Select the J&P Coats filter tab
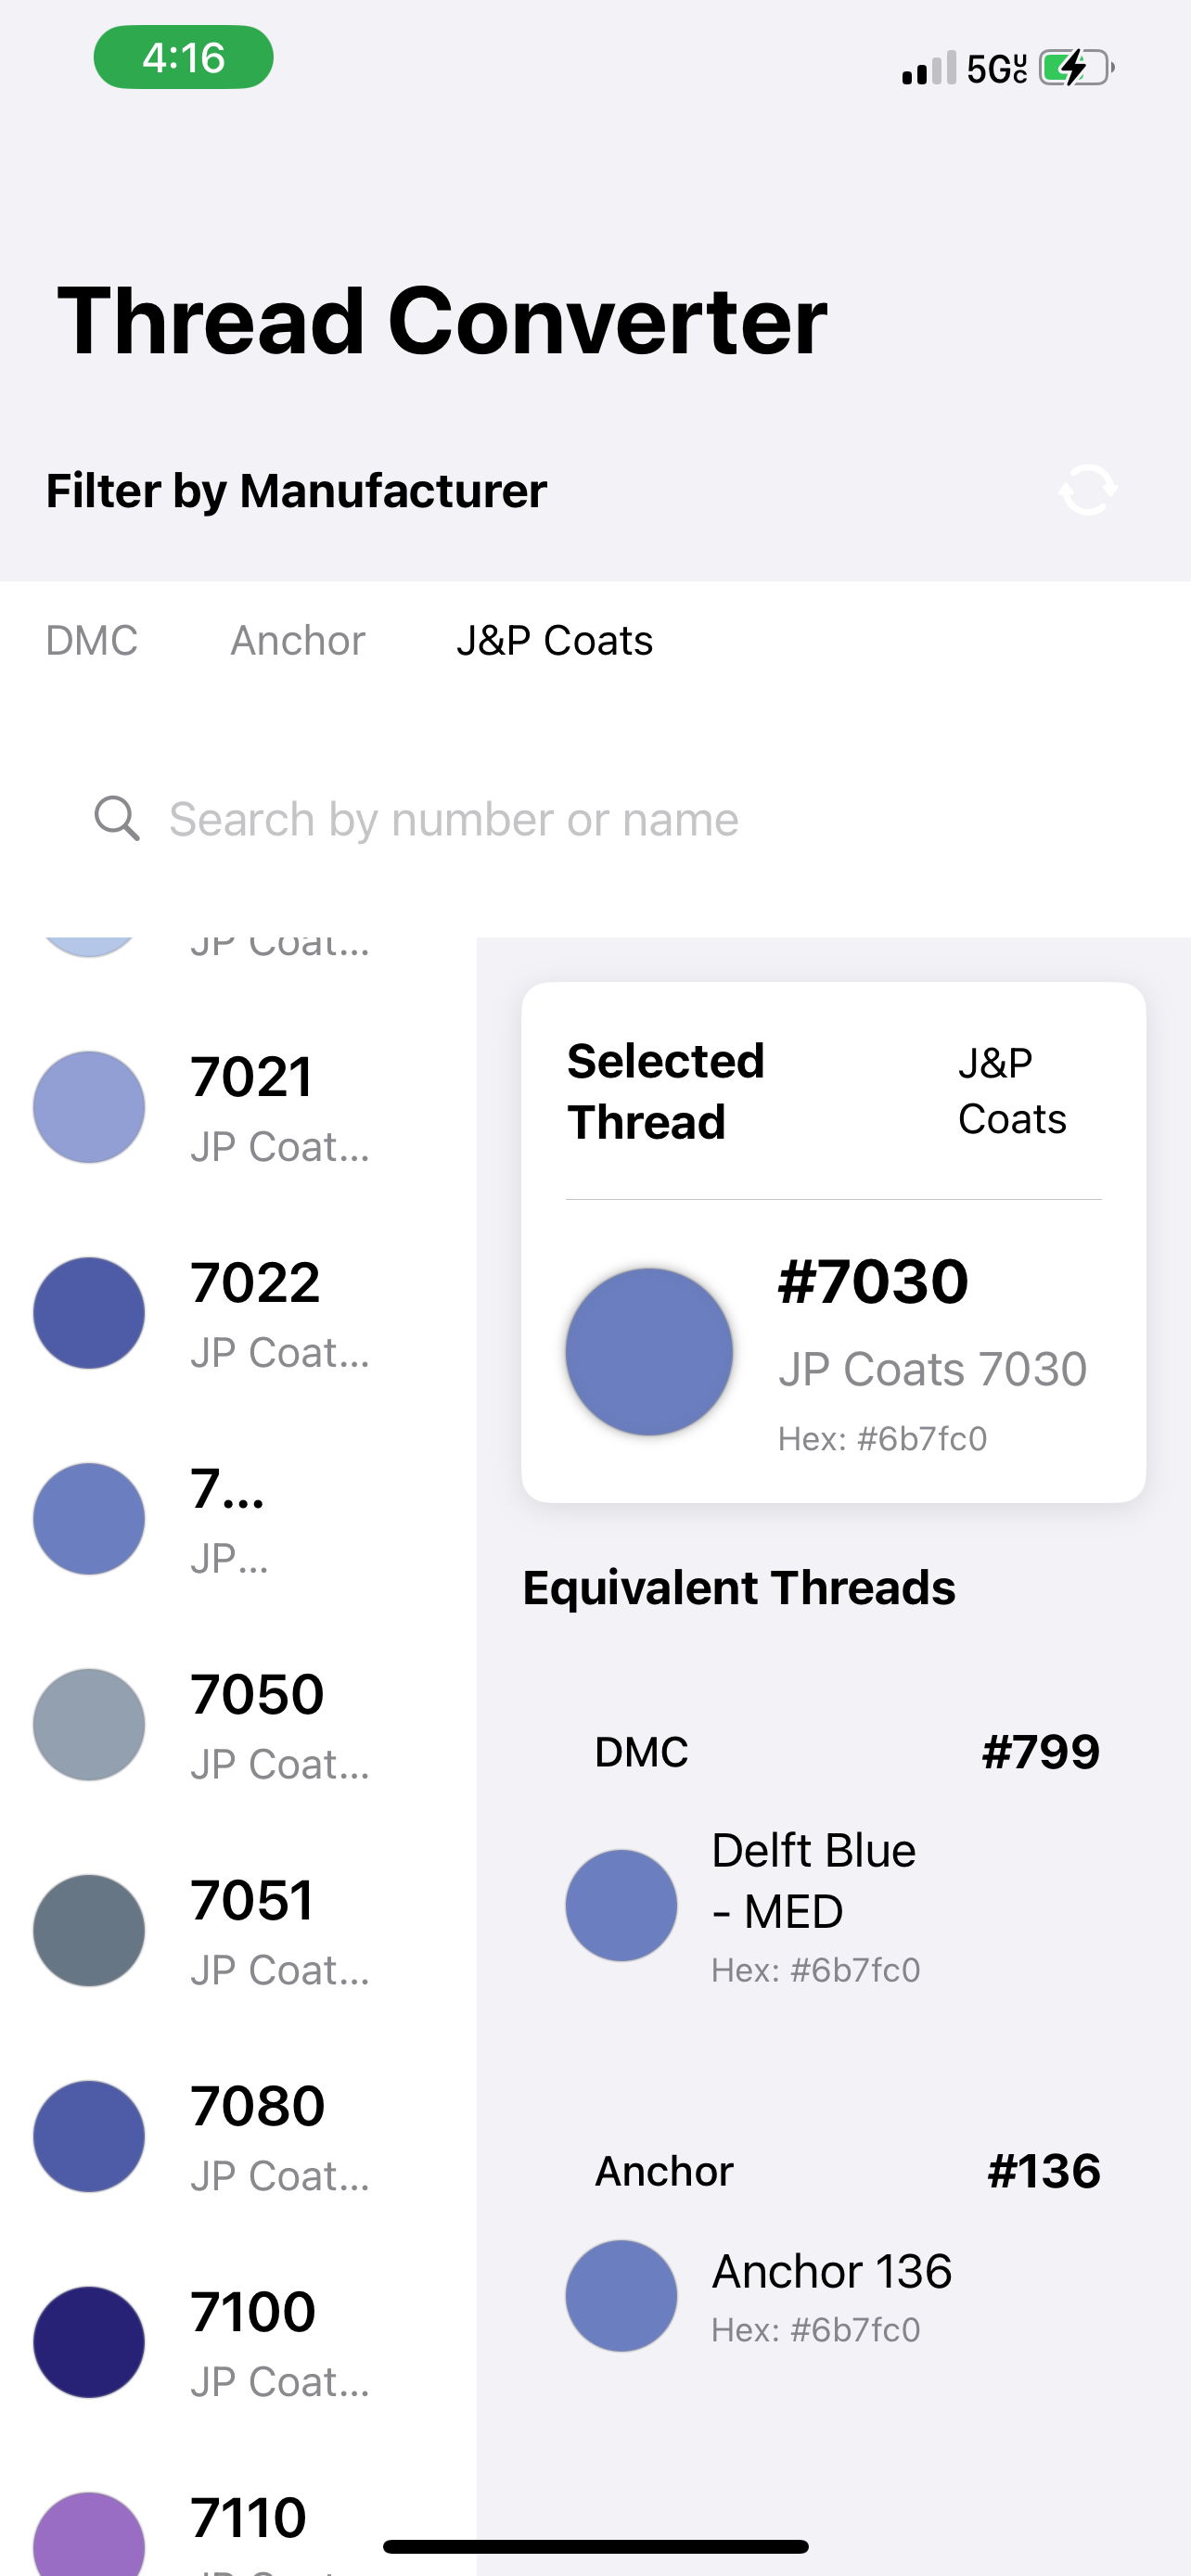Screen dimensions: 1191x2576 554,640
